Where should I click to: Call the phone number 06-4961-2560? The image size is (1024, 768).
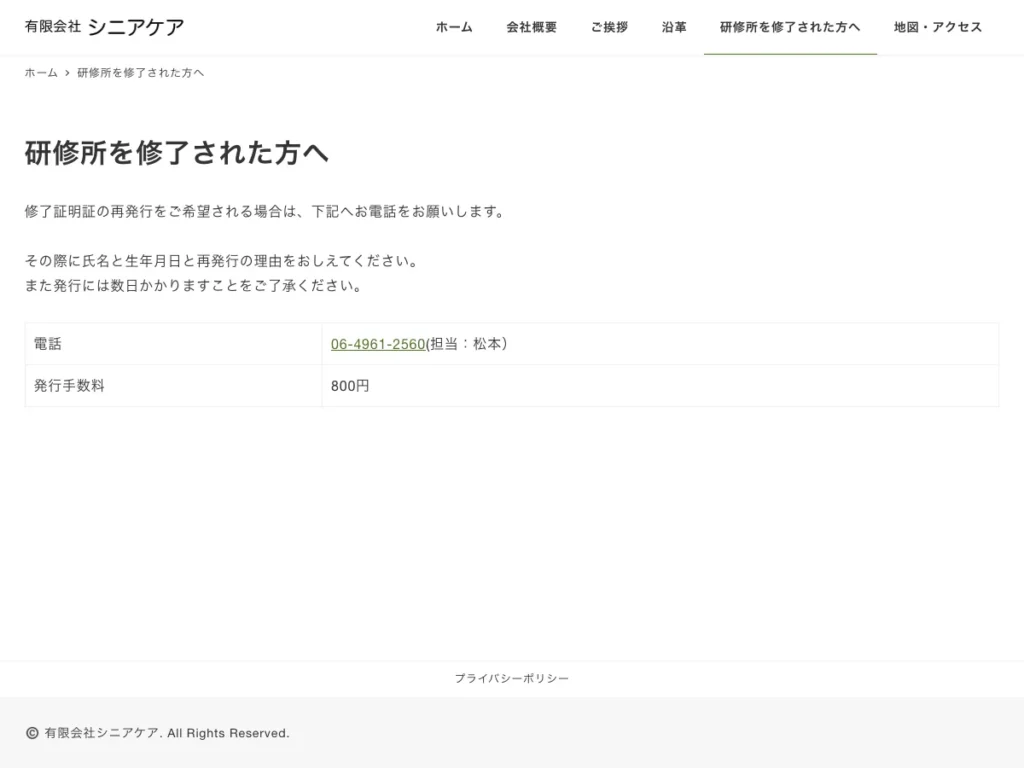click(x=378, y=344)
